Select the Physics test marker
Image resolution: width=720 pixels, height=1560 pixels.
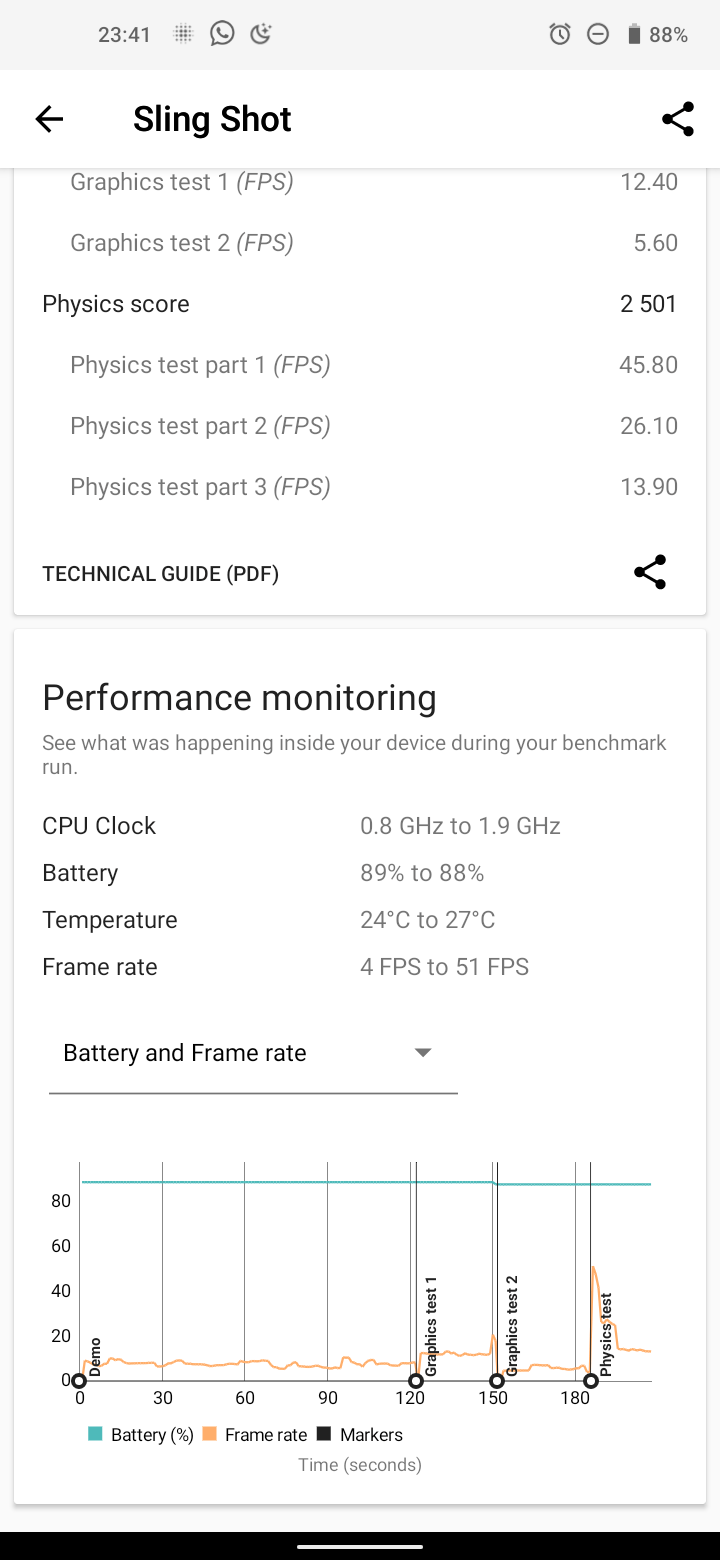[x=591, y=1381]
